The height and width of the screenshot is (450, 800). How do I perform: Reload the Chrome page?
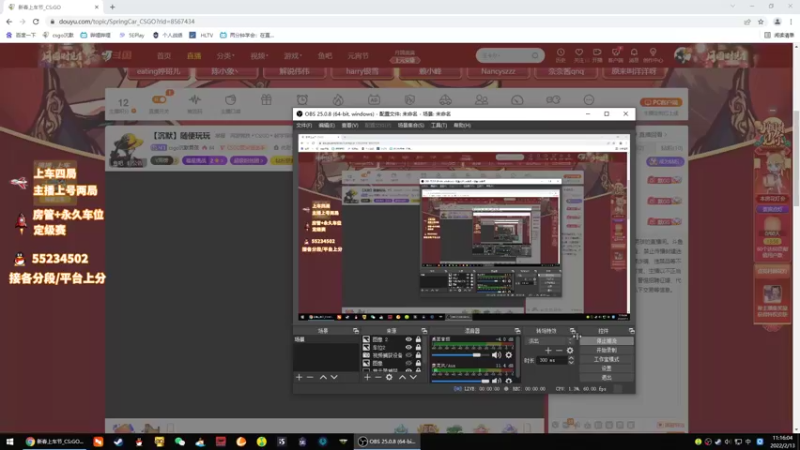[36, 21]
